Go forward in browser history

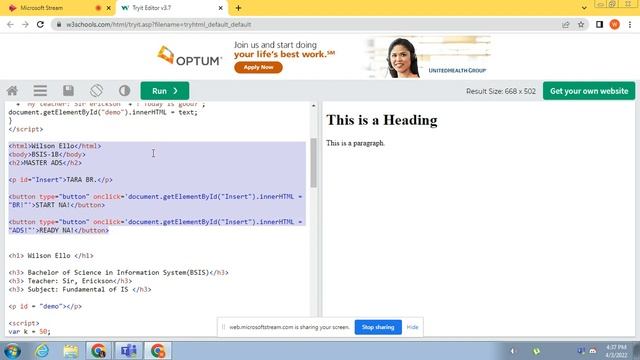point(25,24)
